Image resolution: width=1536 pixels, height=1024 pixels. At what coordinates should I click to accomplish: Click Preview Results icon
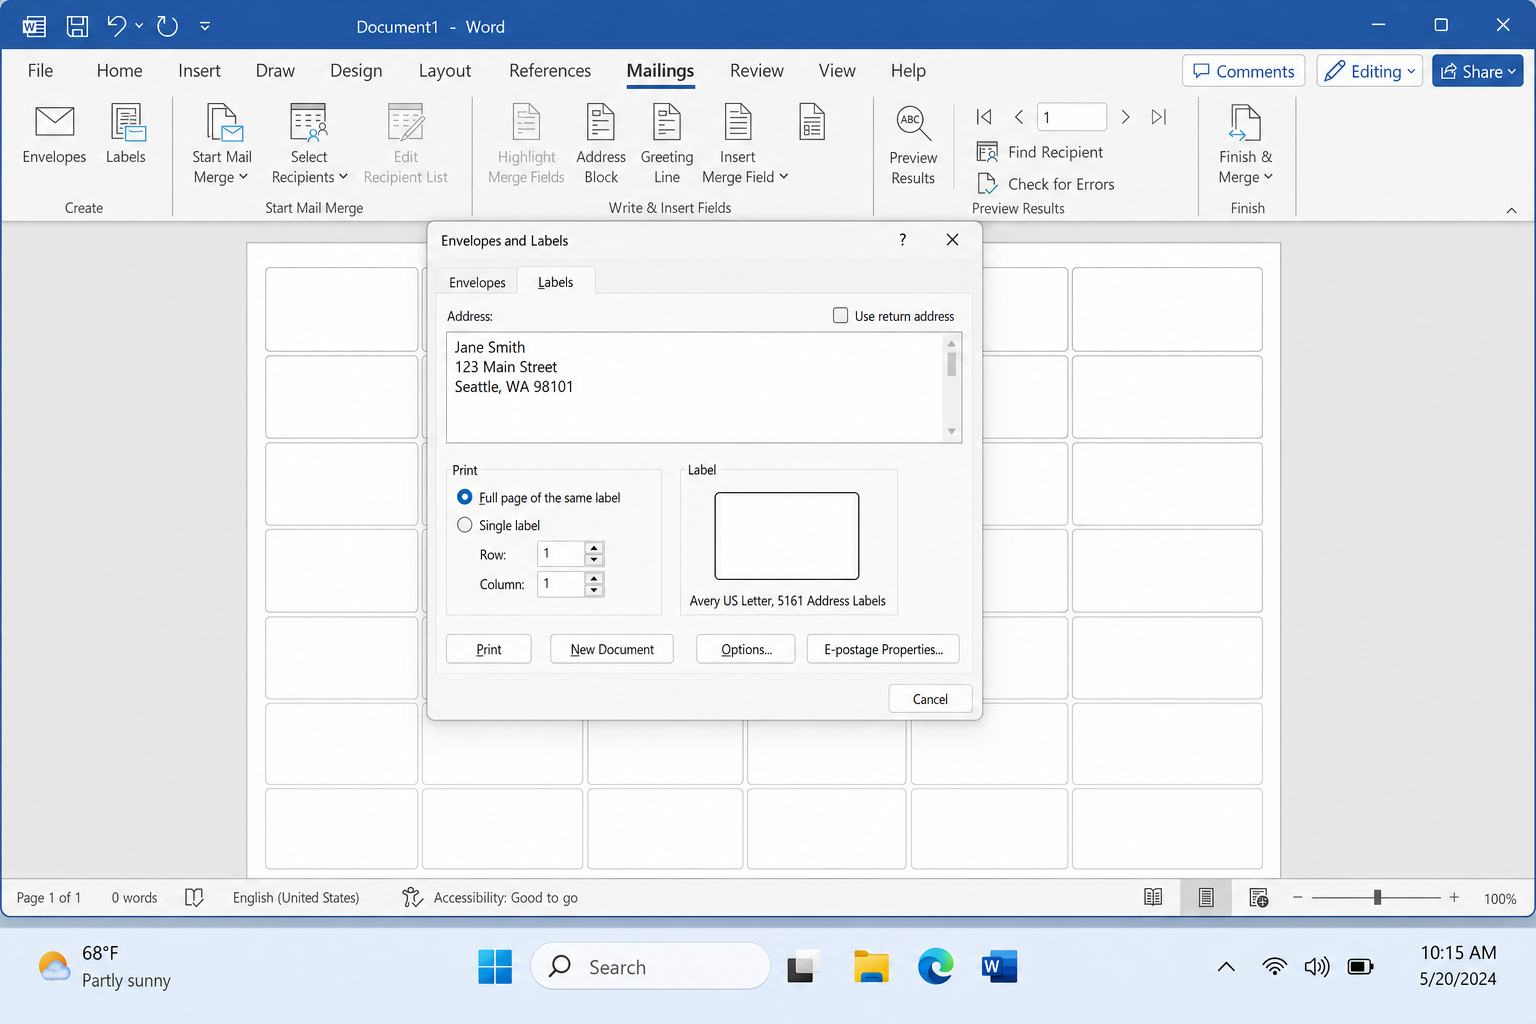pyautogui.click(x=913, y=146)
